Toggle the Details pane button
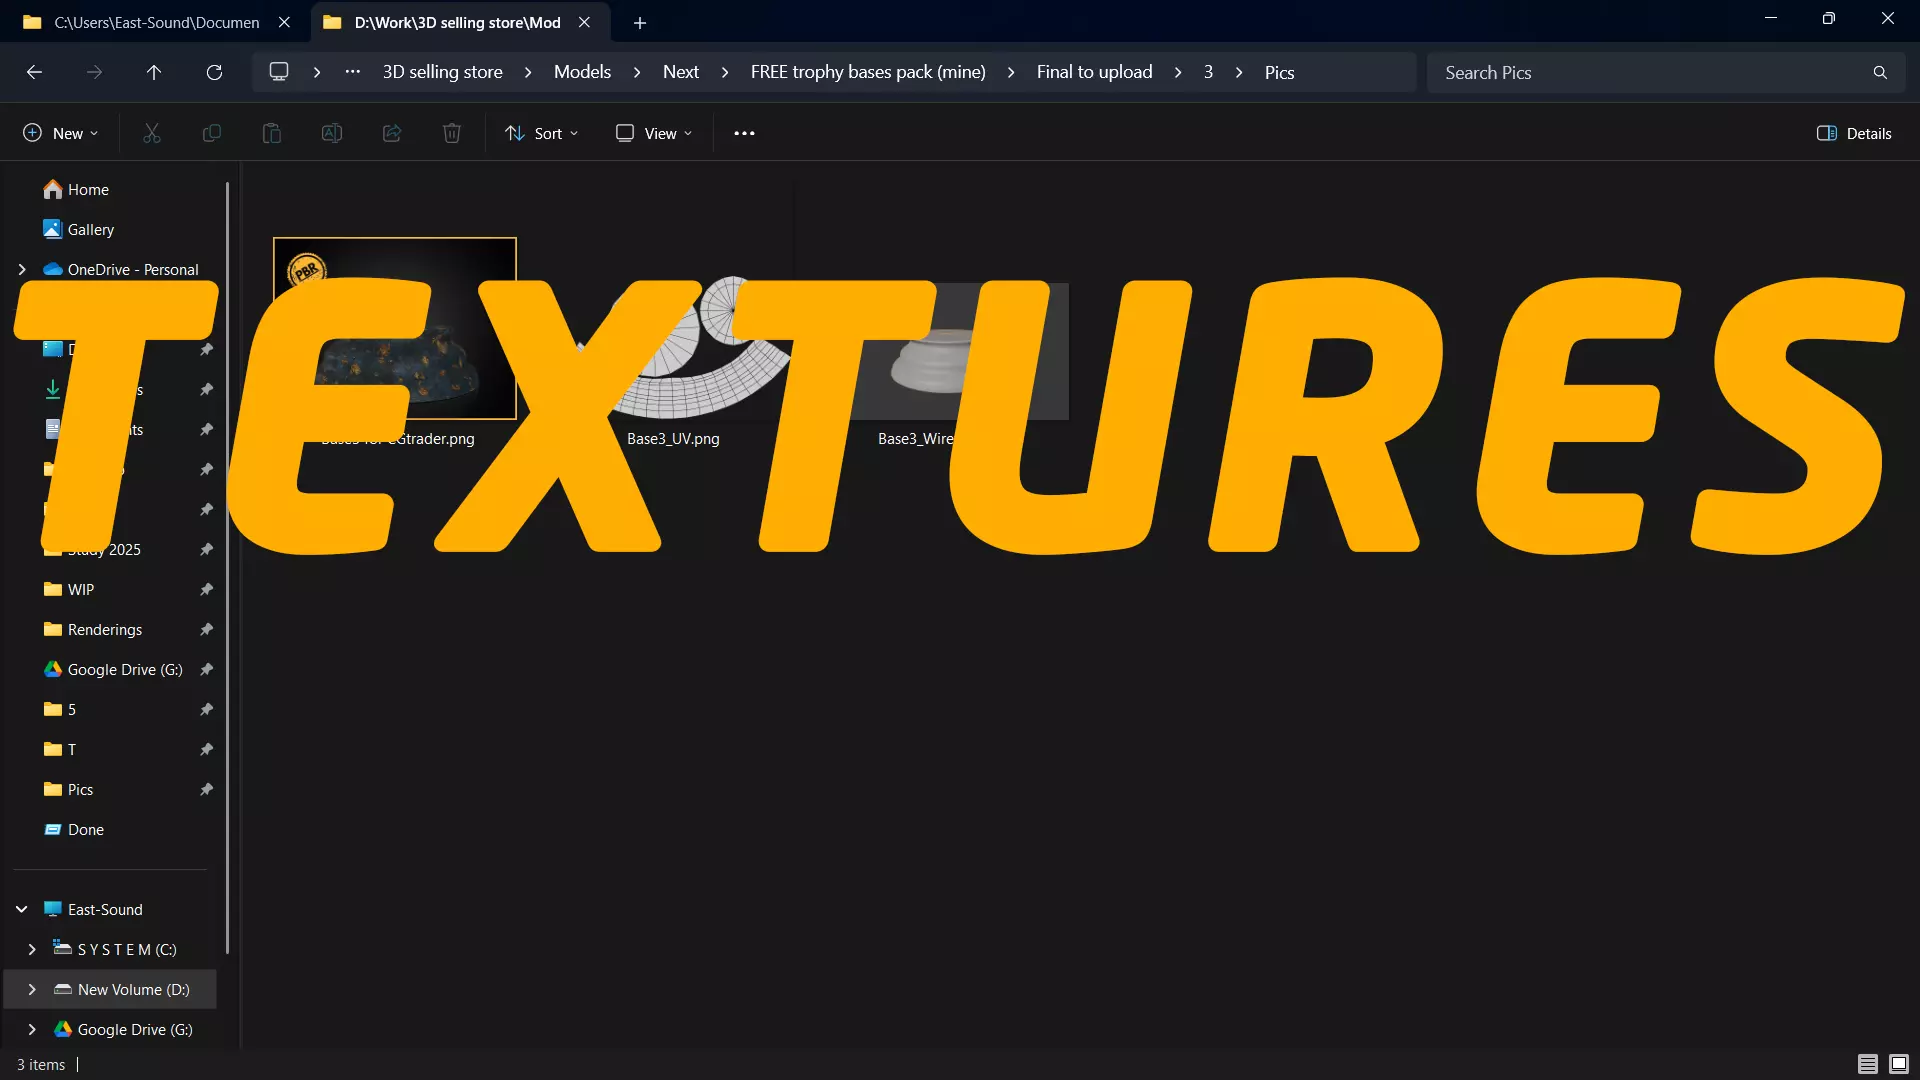The width and height of the screenshot is (1920, 1080). click(1854, 133)
